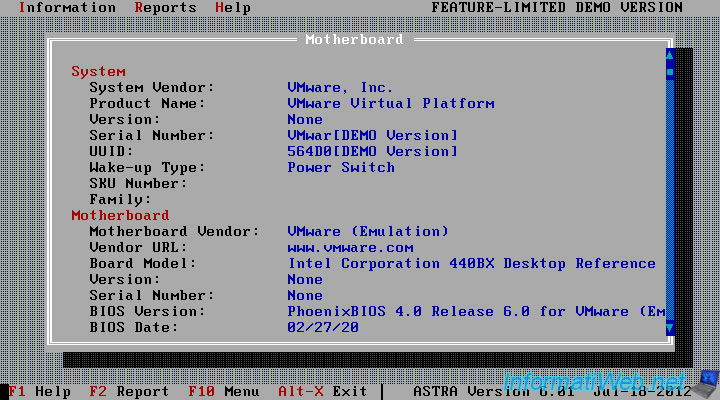The width and height of the screenshot is (720, 400).
Task: Click "VMware (Emulation)" value
Action: [368, 231]
